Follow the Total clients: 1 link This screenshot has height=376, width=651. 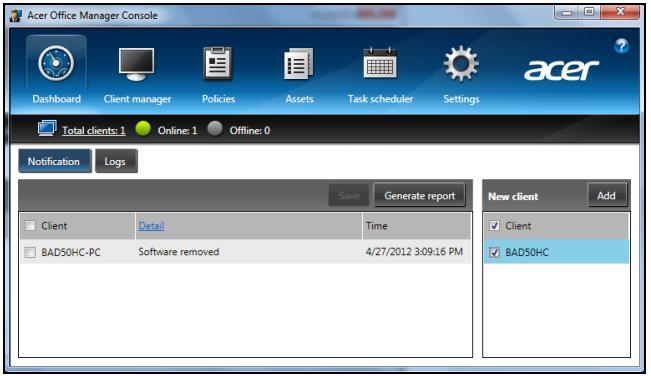93,130
